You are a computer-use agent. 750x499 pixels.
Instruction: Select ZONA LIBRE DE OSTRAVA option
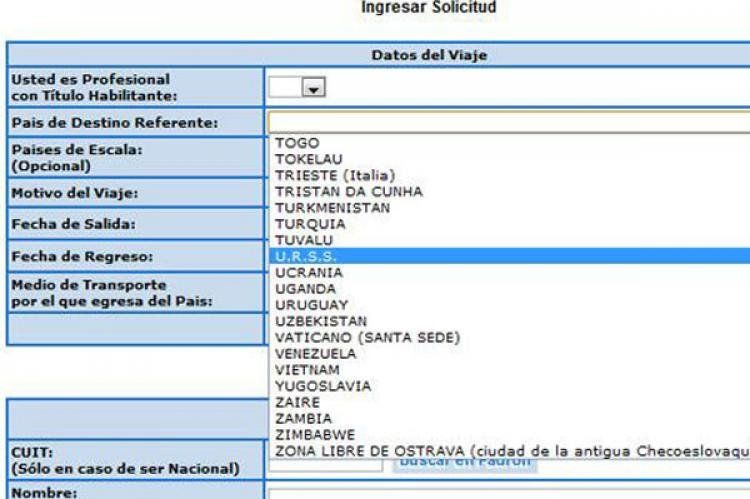tap(510, 451)
